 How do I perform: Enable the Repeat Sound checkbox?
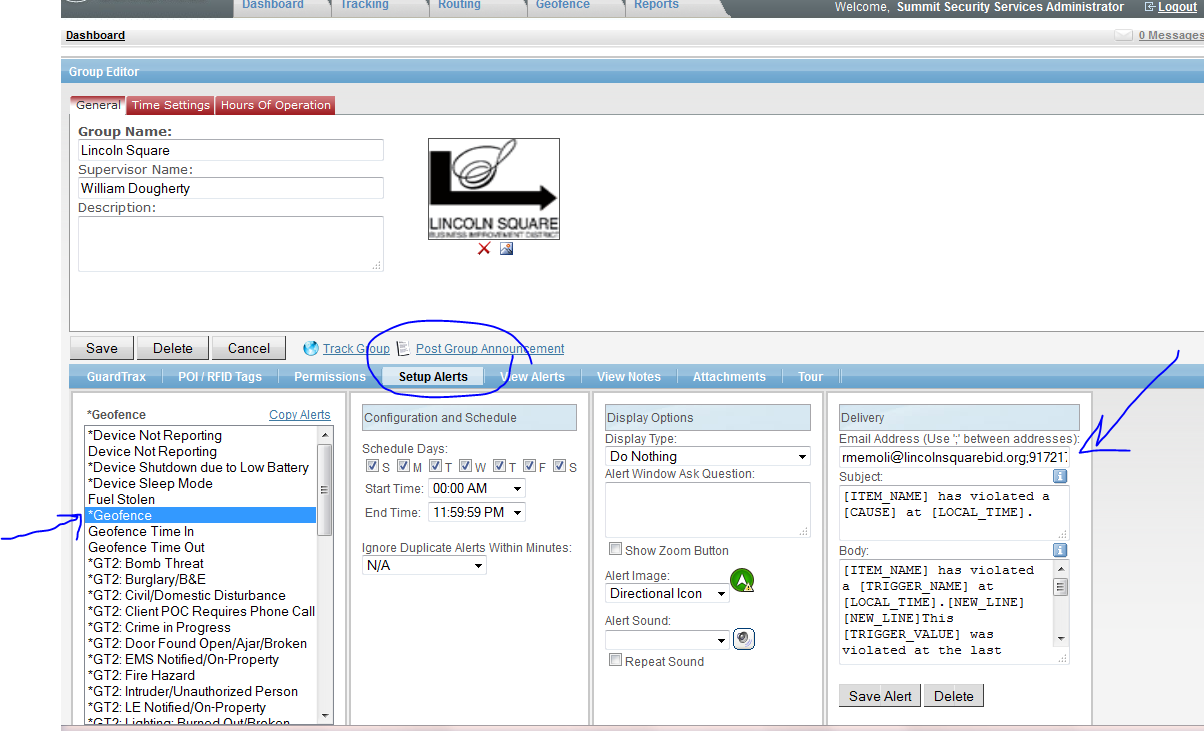(616, 660)
